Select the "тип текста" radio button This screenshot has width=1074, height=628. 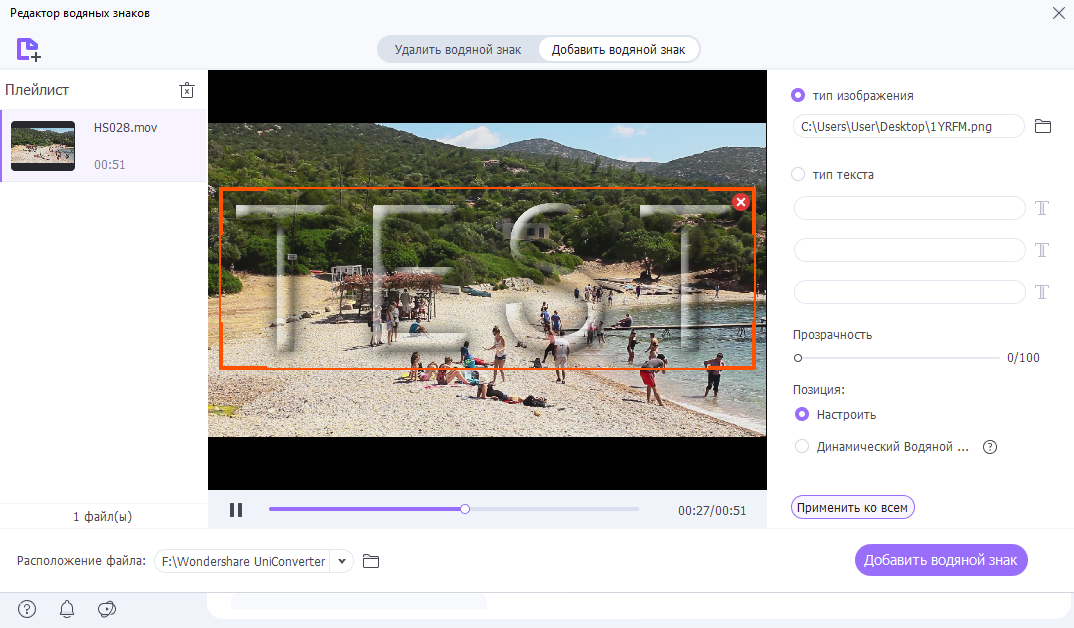click(798, 174)
